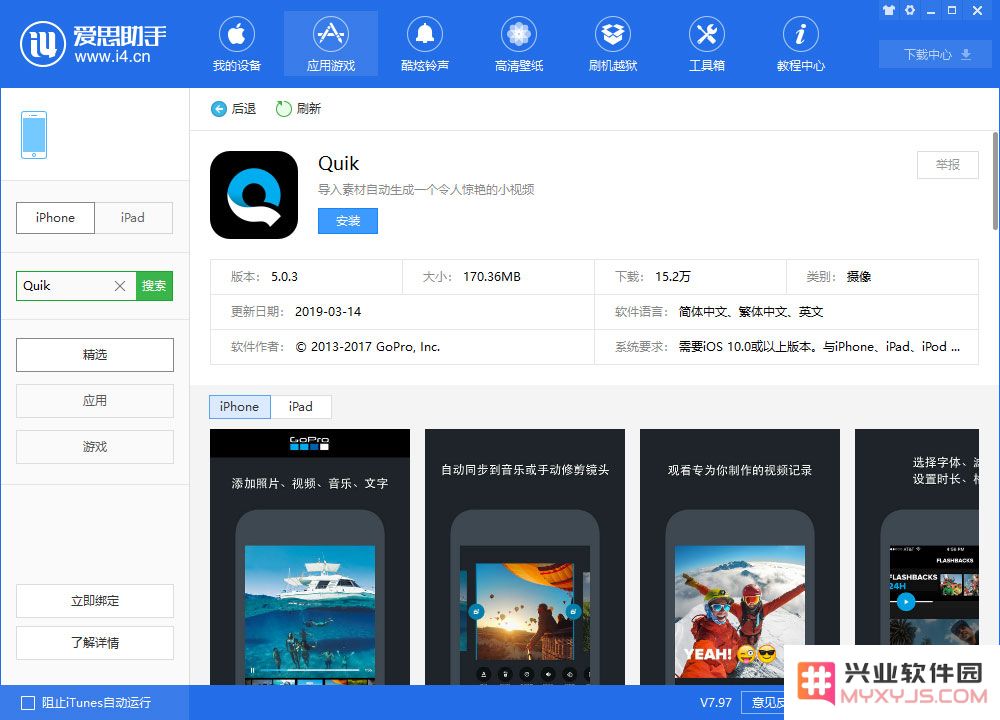Click the Quik app title text
Viewport: 1000px width, 720px height.
(339, 164)
